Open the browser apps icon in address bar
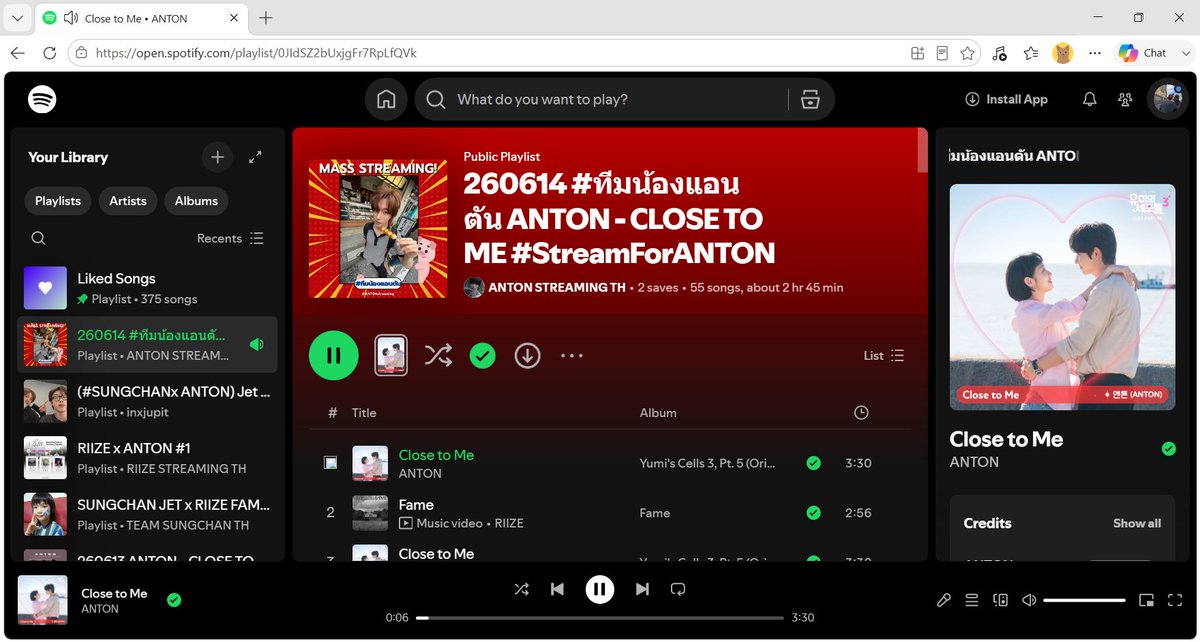The image size is (1200, 642). [x=917, y=53]
